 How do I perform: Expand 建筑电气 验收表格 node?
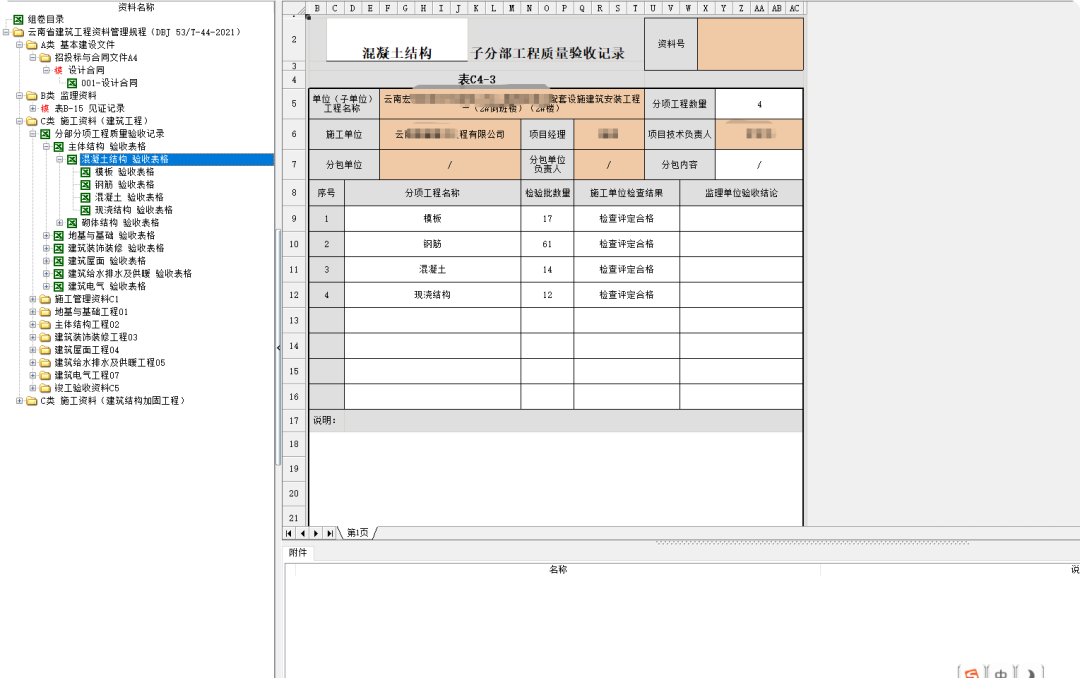pos(46,287)
